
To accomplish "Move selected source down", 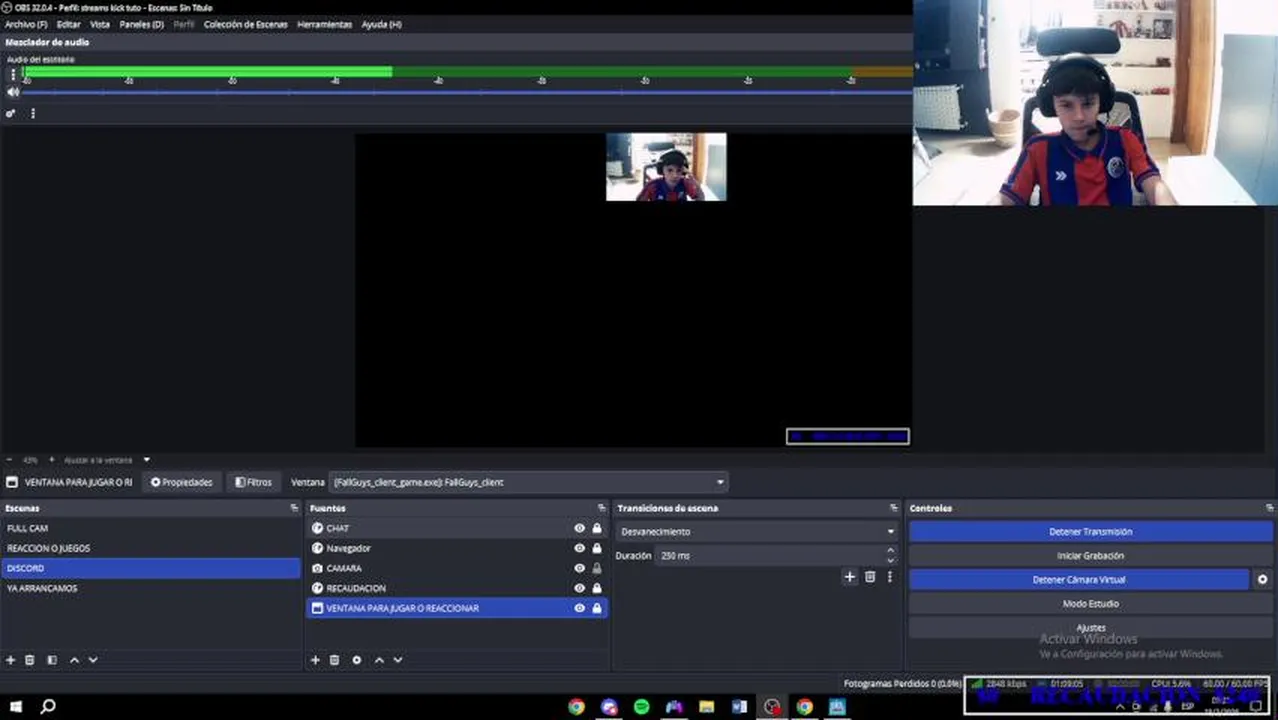I will pyautogui.click(x=398, y=660).
